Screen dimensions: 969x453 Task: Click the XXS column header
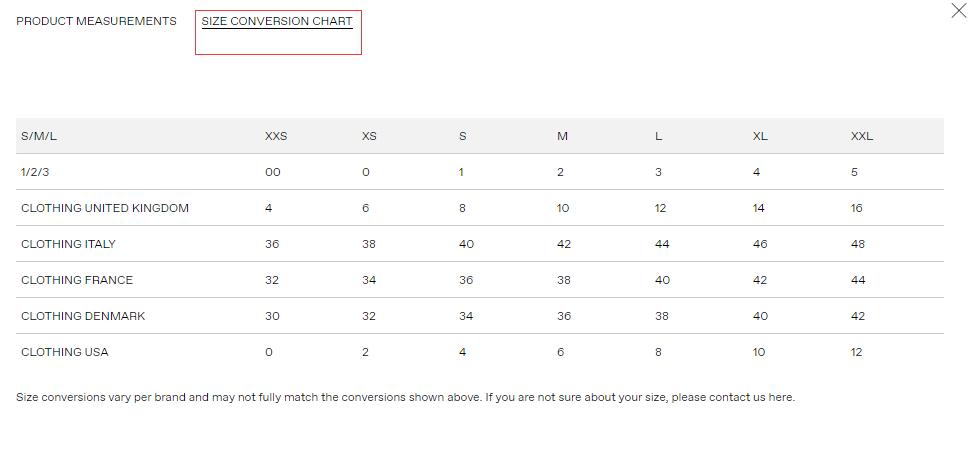click(x=276, y=136)
